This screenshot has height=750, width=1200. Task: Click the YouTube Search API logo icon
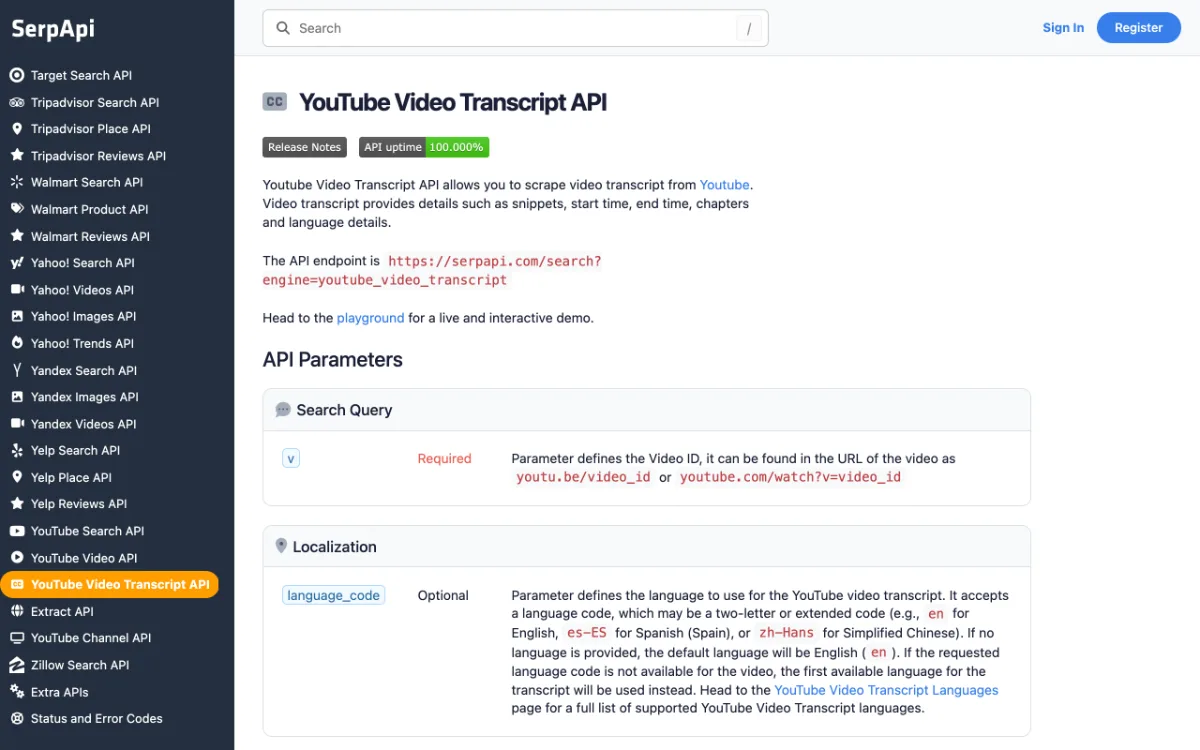[16, 531]
